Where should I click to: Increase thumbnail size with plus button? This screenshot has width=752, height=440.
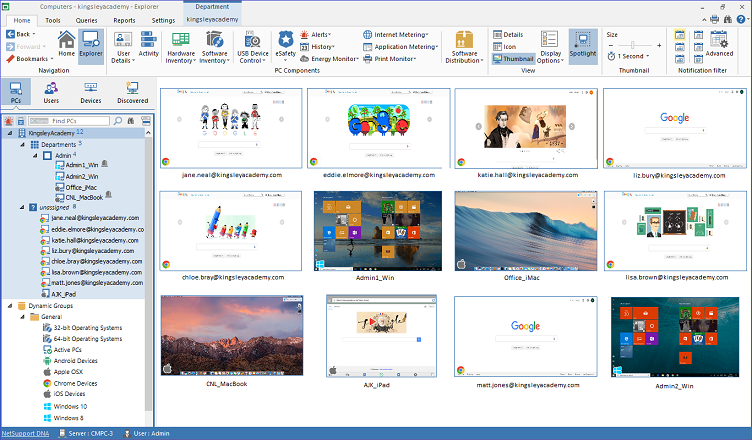pos(659,45)
